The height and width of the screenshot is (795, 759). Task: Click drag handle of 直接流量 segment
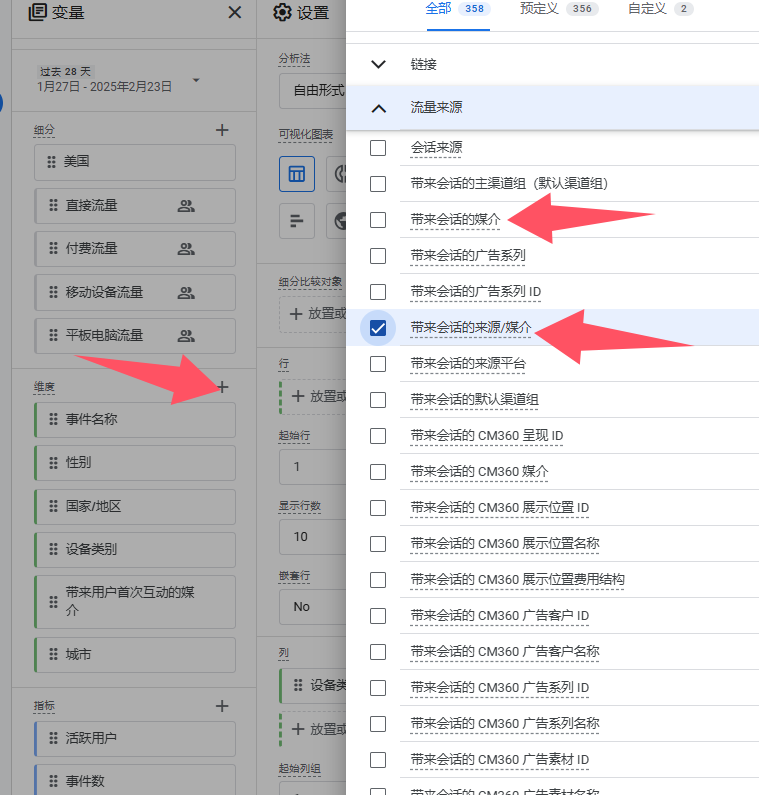[53, 205]
